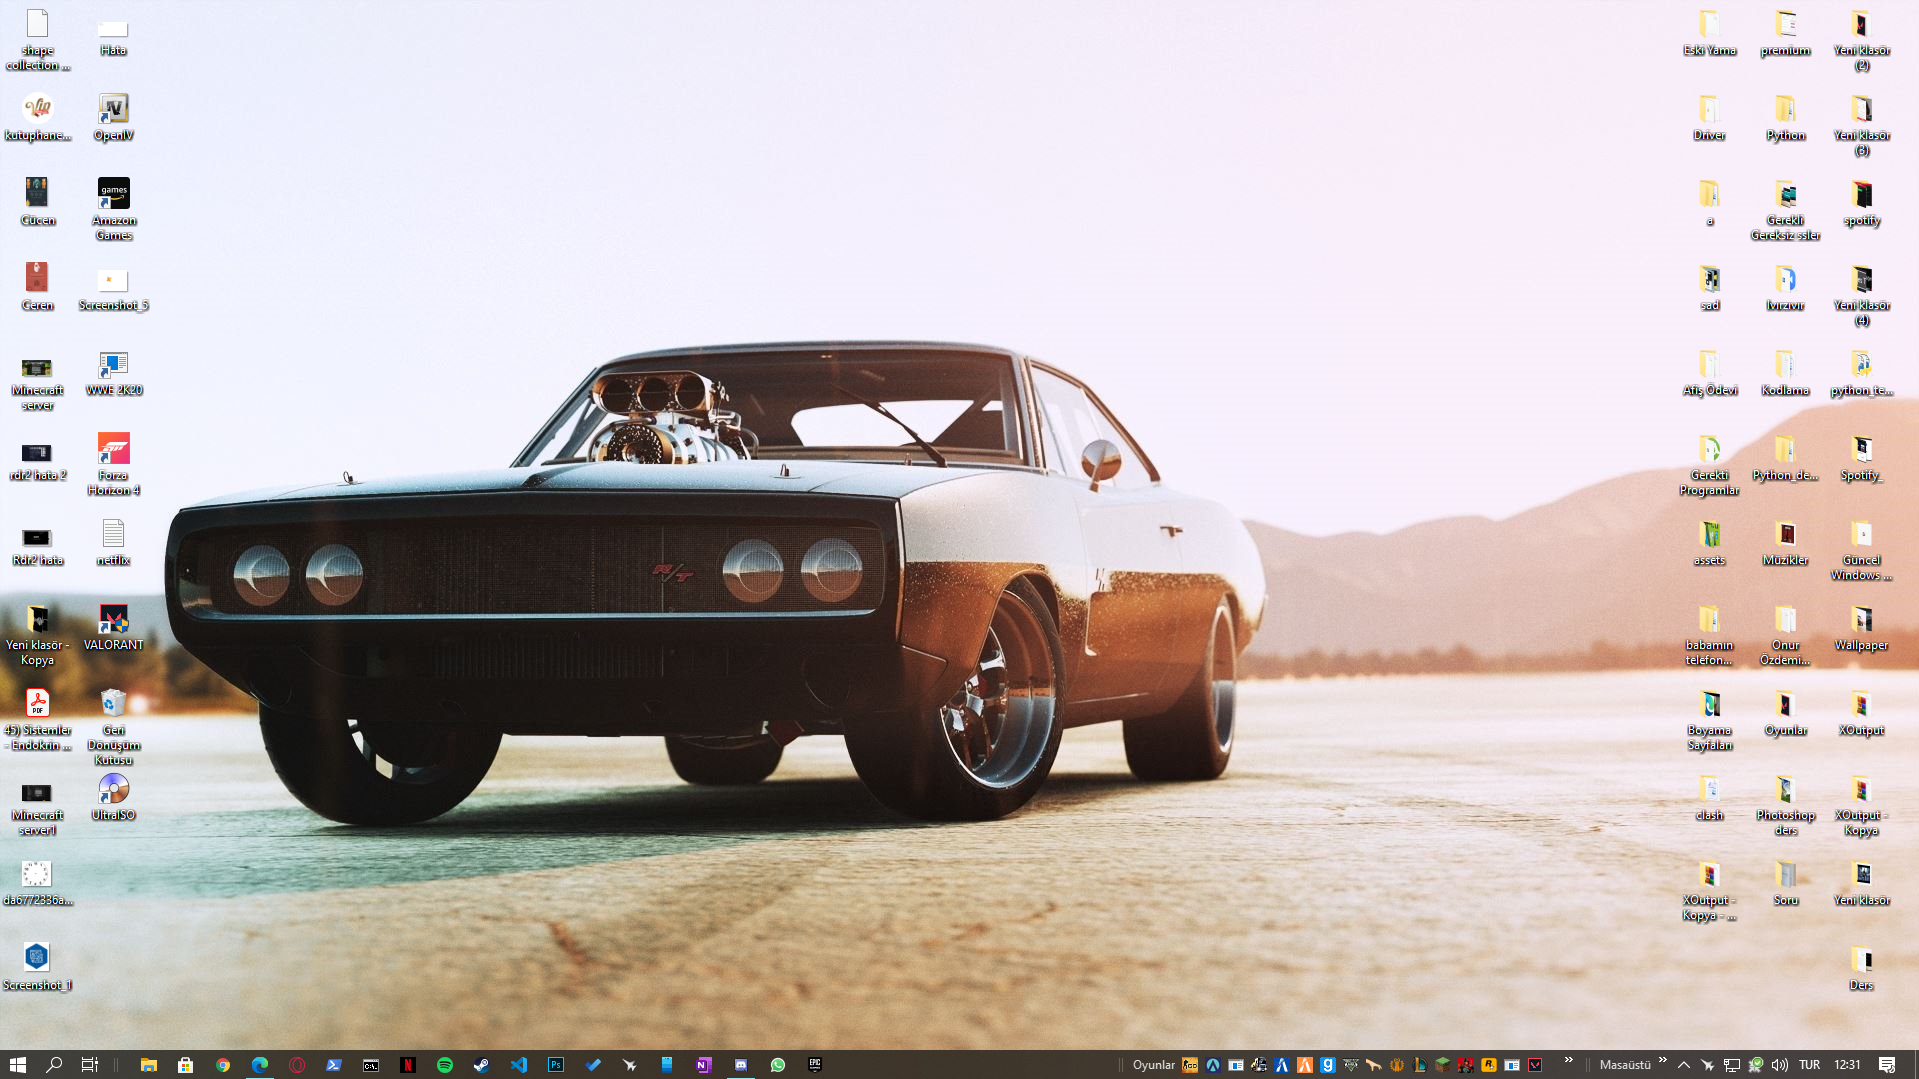Start GTA V from the Oyunlar toolbar
The image size is (1919, 1079).
point(1350,1065)
